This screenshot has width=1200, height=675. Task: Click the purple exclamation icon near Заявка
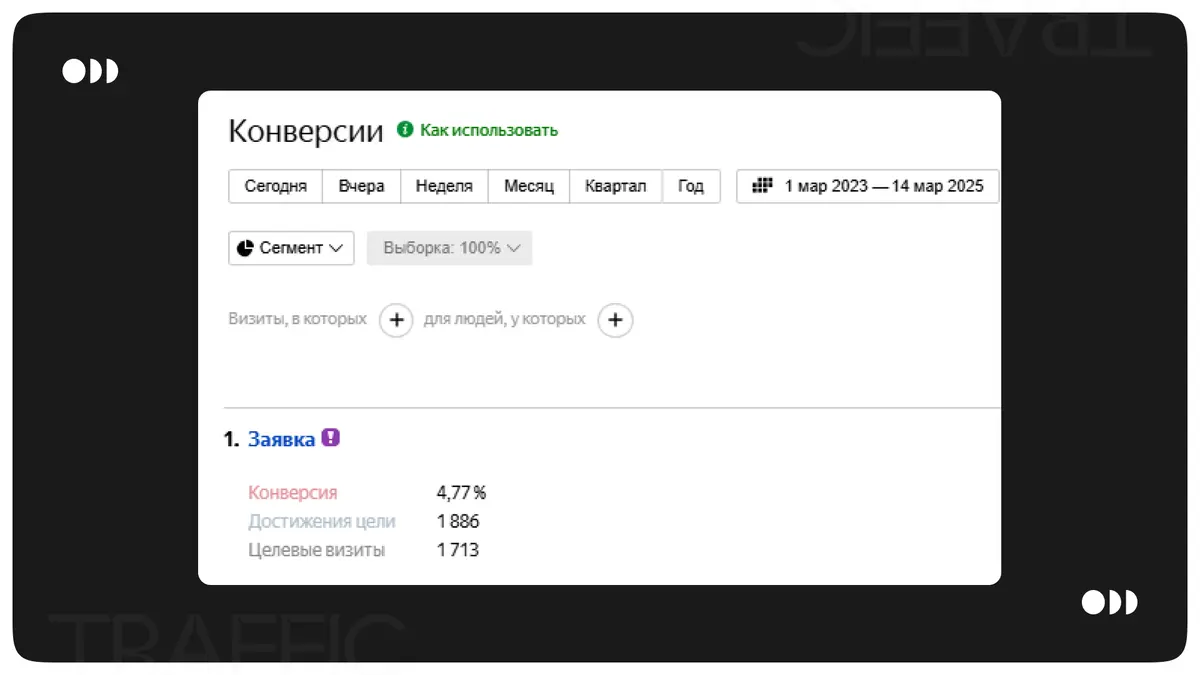pyautogui.click(x=331, y=438)
